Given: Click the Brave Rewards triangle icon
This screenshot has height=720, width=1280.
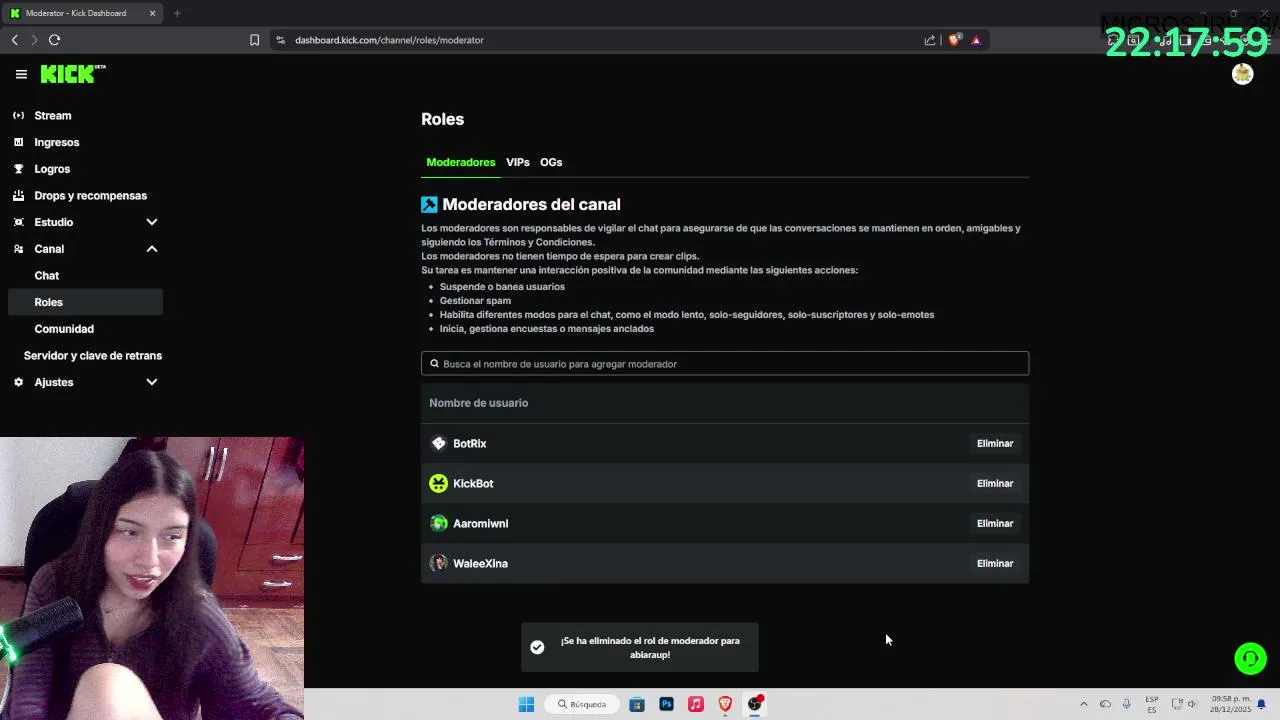Looking at the screenshot, I should tap(976, 40).
